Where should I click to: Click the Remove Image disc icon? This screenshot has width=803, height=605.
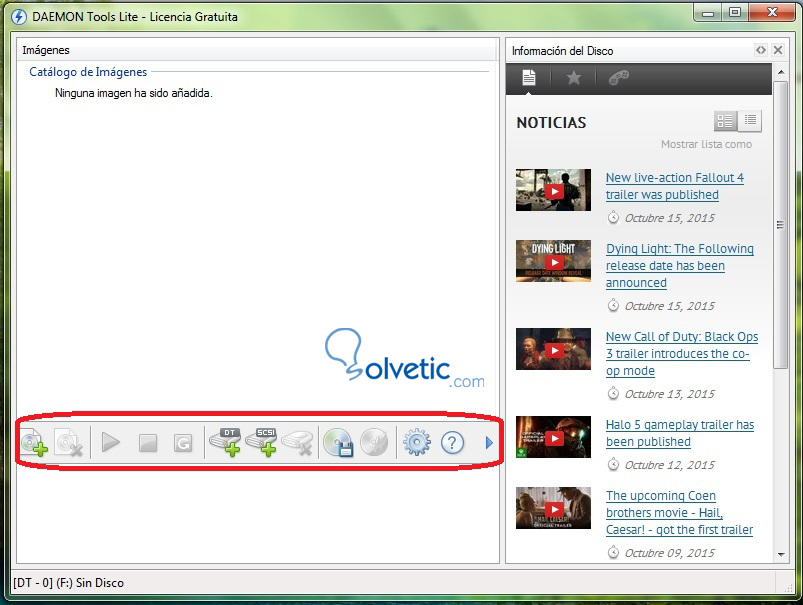pyautogui.click(x=69, y=442)
